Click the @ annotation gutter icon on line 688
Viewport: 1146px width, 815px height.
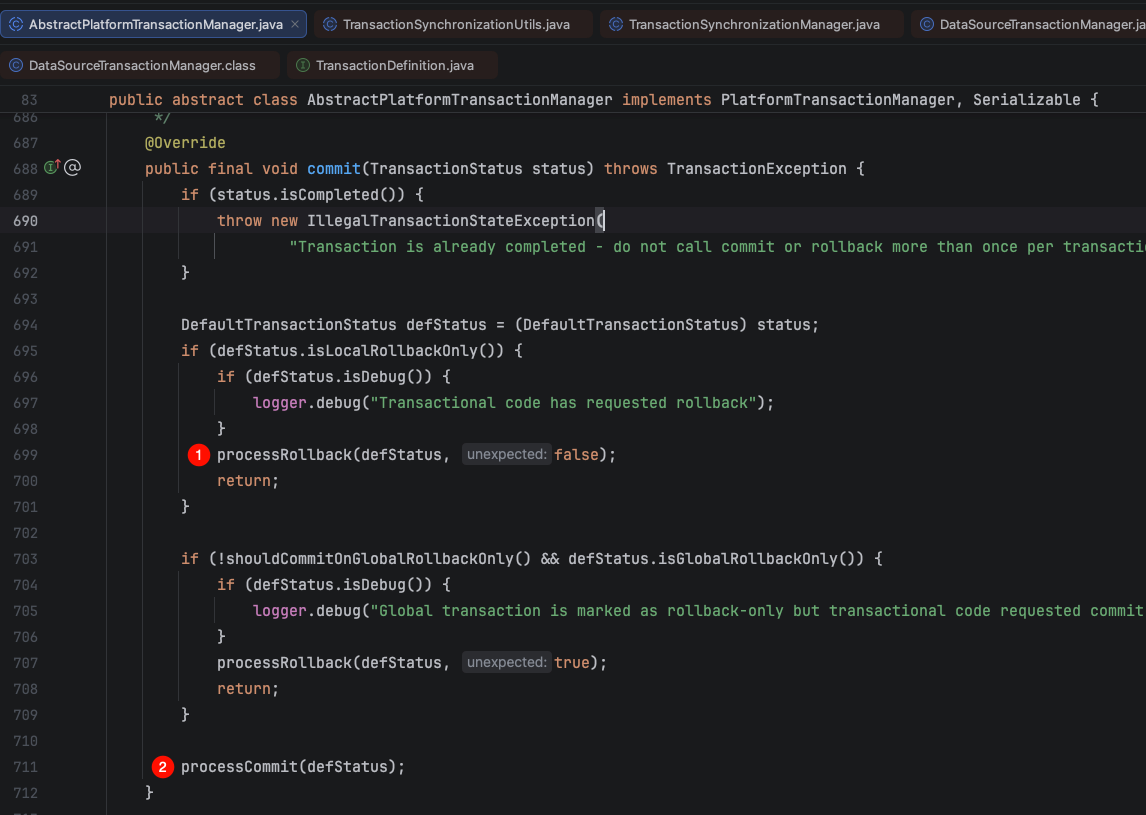[72, 167]
